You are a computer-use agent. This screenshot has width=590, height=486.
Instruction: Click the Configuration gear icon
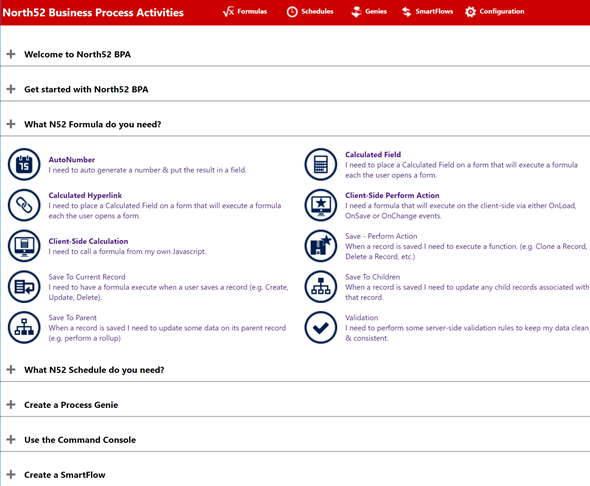470,12
